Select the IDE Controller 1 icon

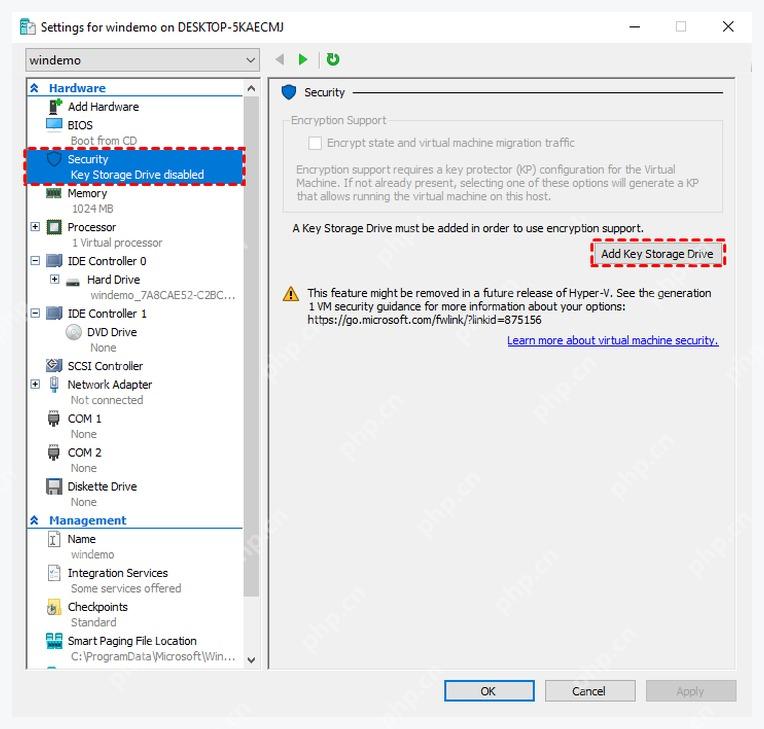click(54, 313)
